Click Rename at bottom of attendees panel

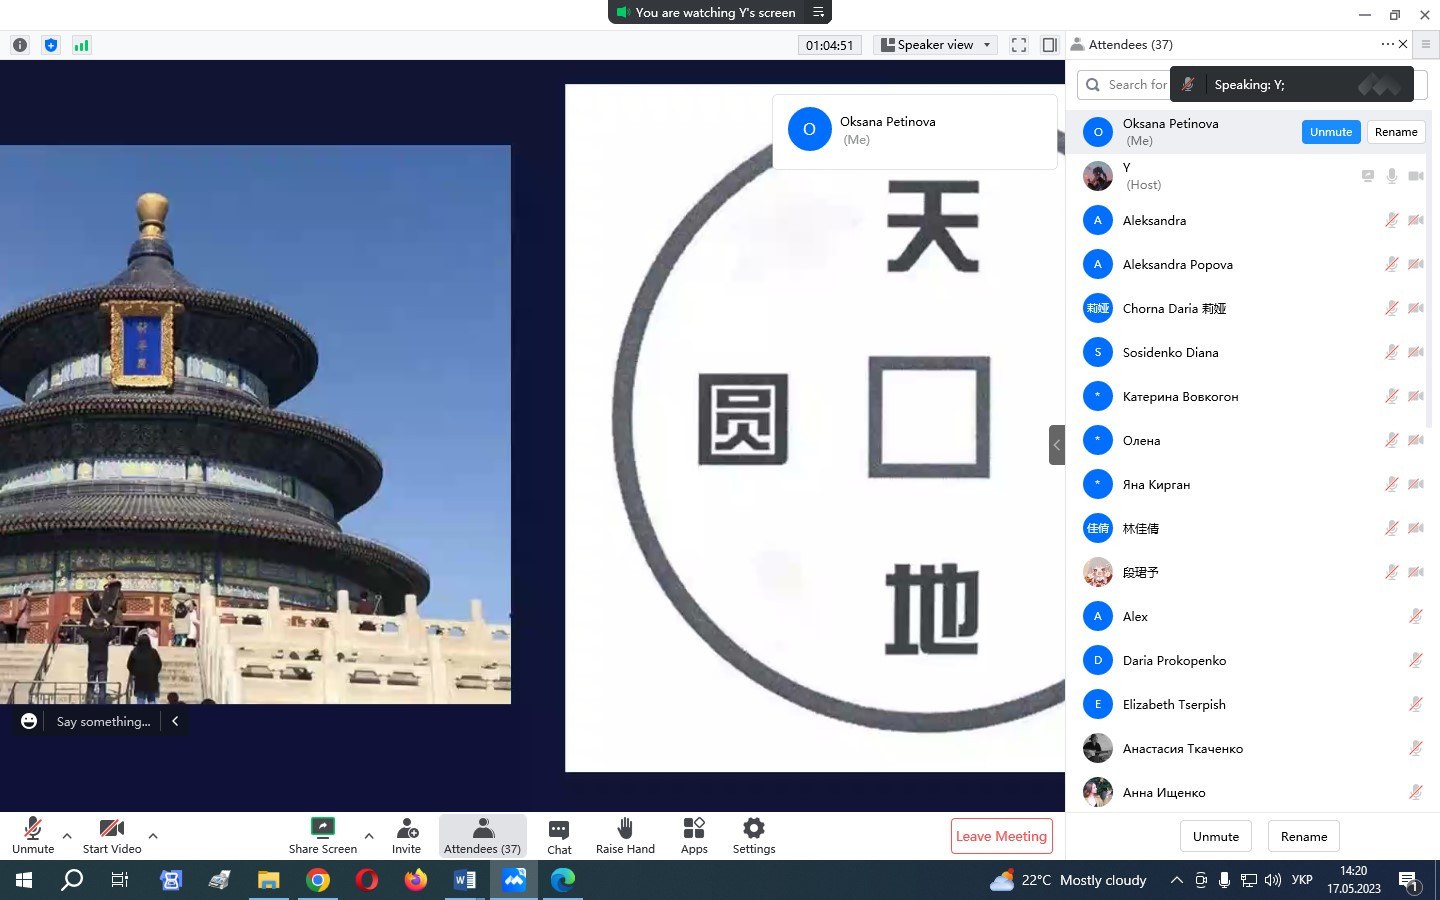(1304, 837)
